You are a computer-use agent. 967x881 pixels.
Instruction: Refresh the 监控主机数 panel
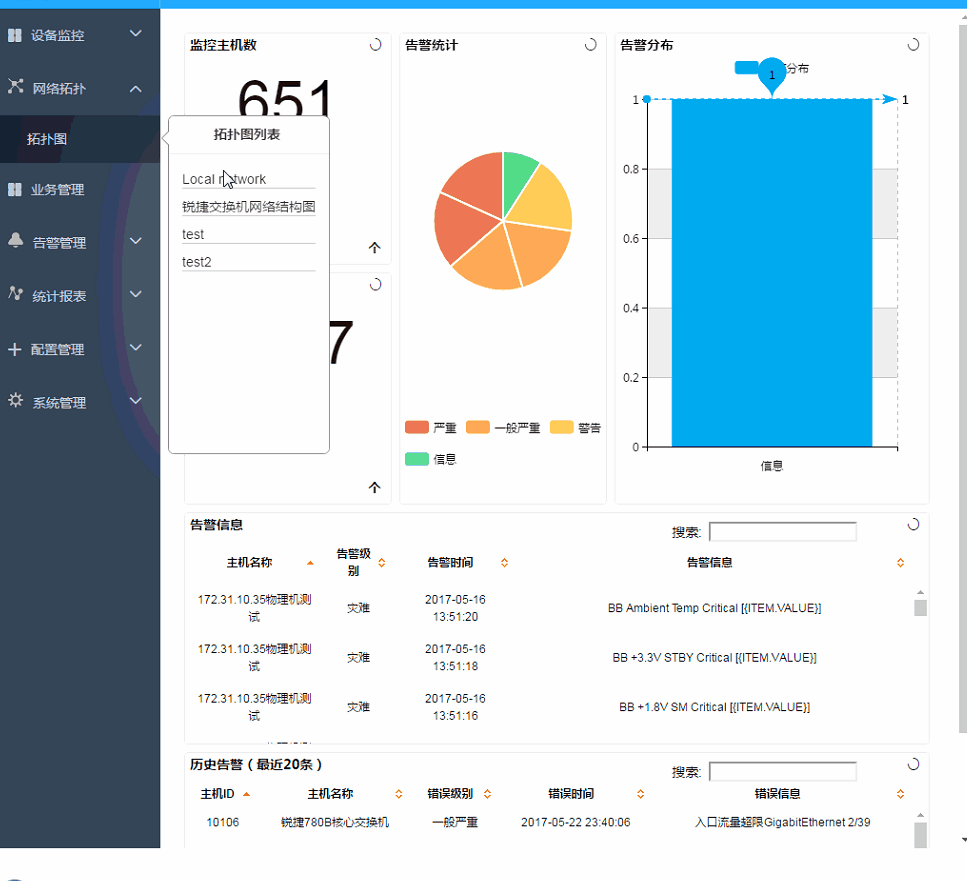coord(376,45)
